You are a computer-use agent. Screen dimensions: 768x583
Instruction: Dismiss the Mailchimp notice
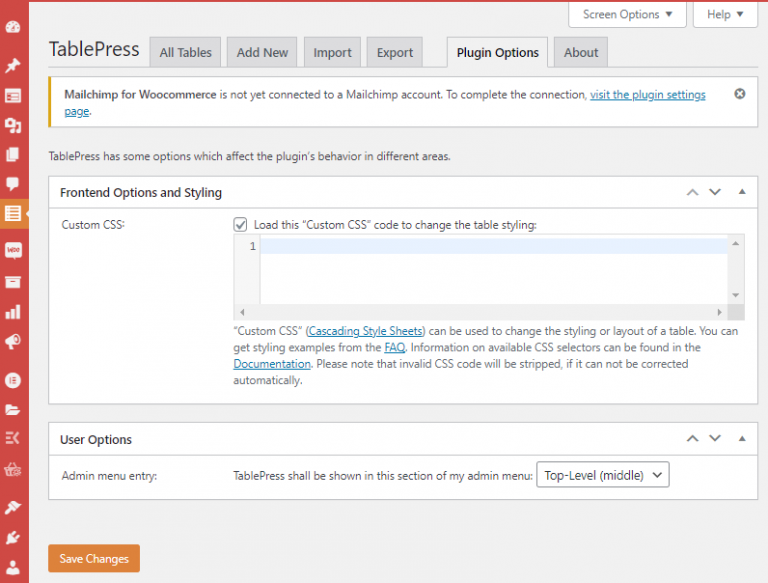point(740,94)
